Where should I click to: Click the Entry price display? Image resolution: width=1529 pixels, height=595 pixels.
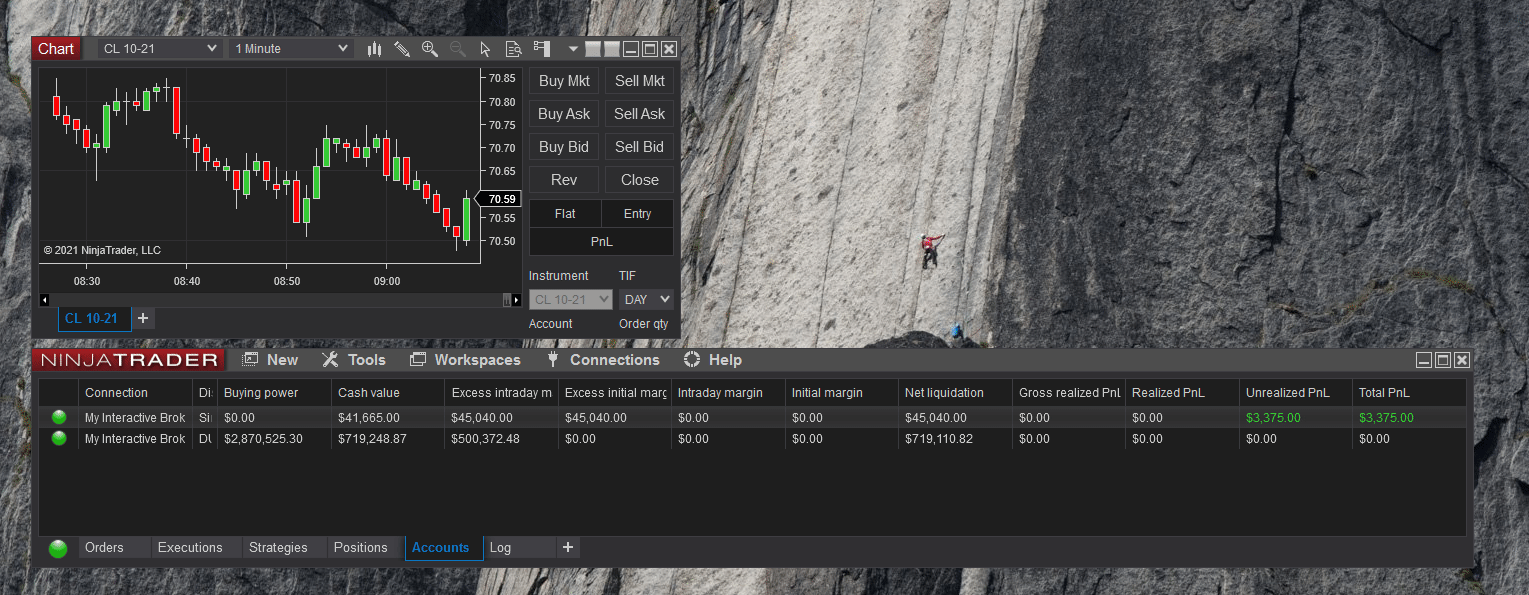coord(637,214)
